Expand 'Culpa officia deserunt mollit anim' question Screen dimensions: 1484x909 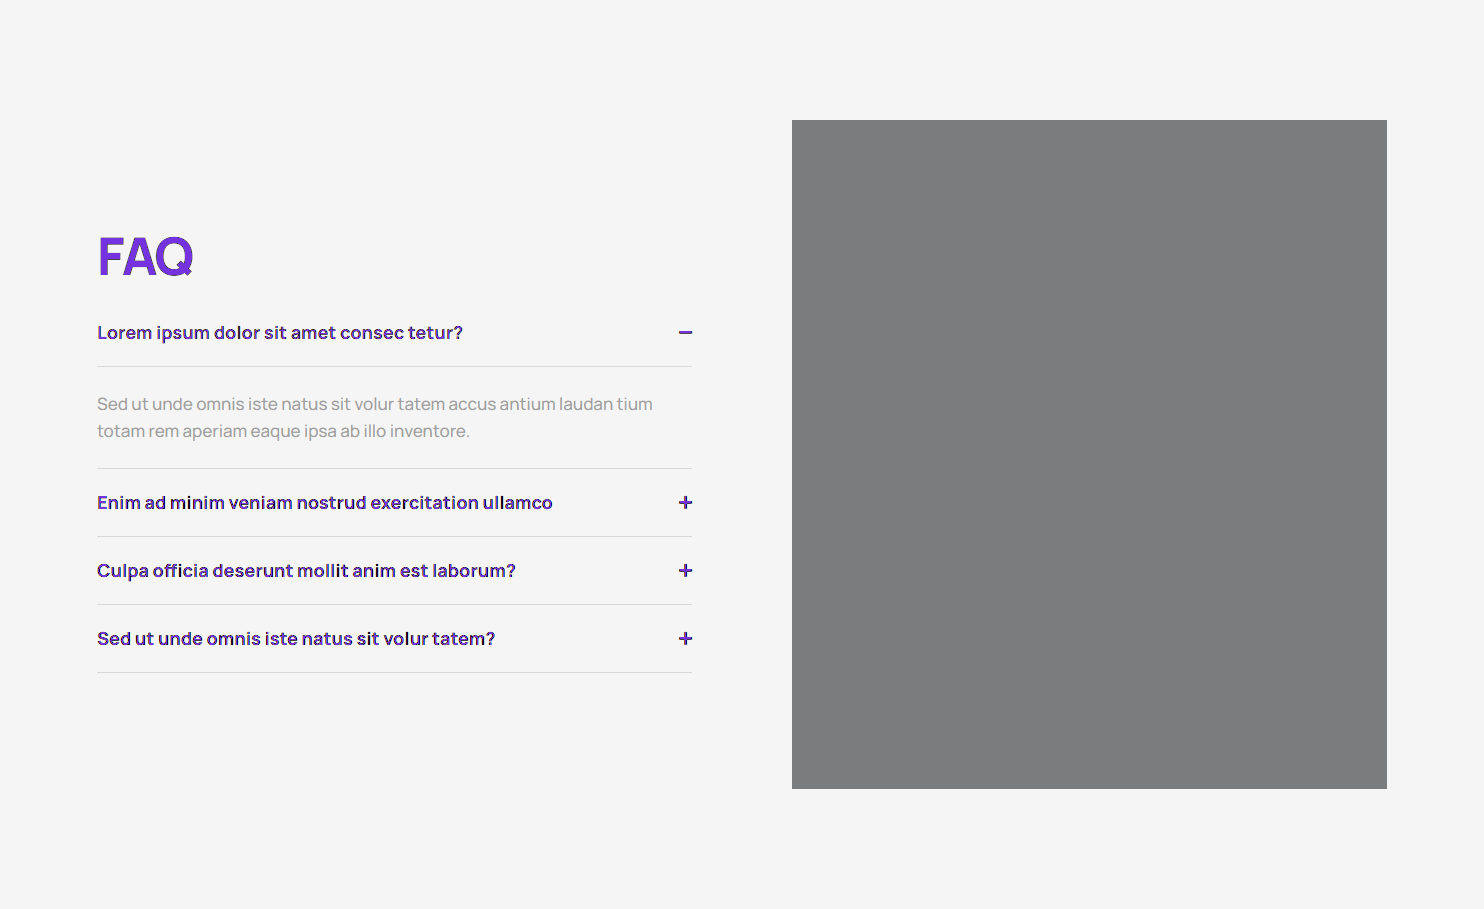click(x=306, y=571)
